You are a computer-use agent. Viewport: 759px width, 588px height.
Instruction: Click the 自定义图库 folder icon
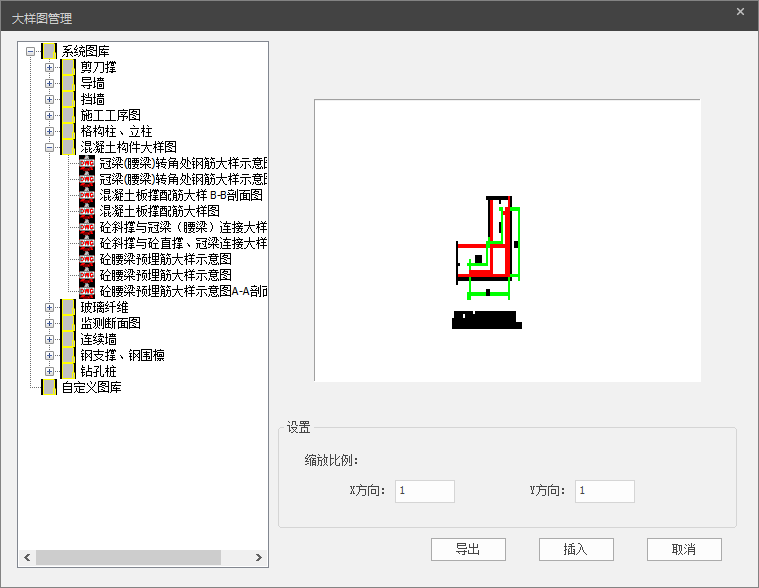pos(49,387)
